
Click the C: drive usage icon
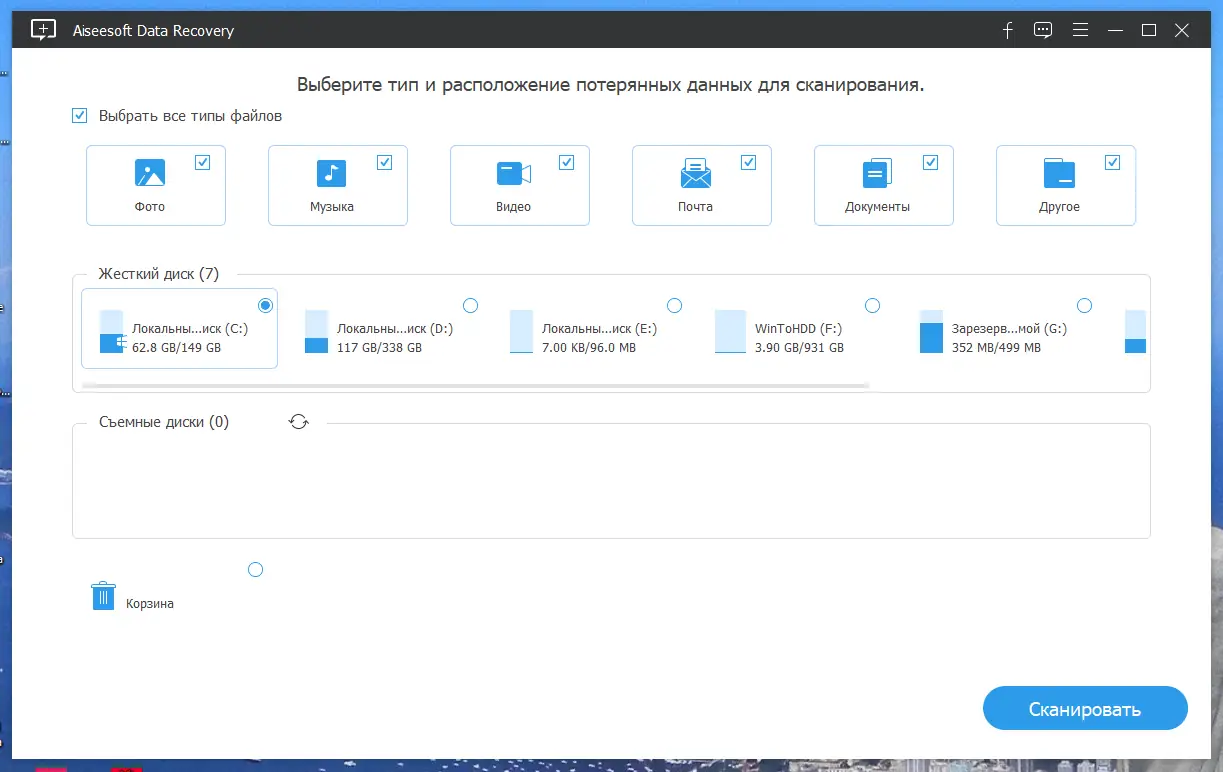pos(111,331)
